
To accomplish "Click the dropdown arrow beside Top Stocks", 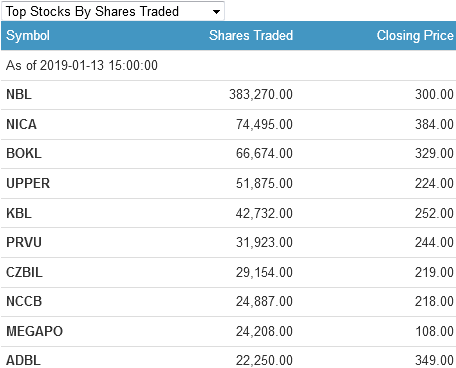I will tap(216, 12).
